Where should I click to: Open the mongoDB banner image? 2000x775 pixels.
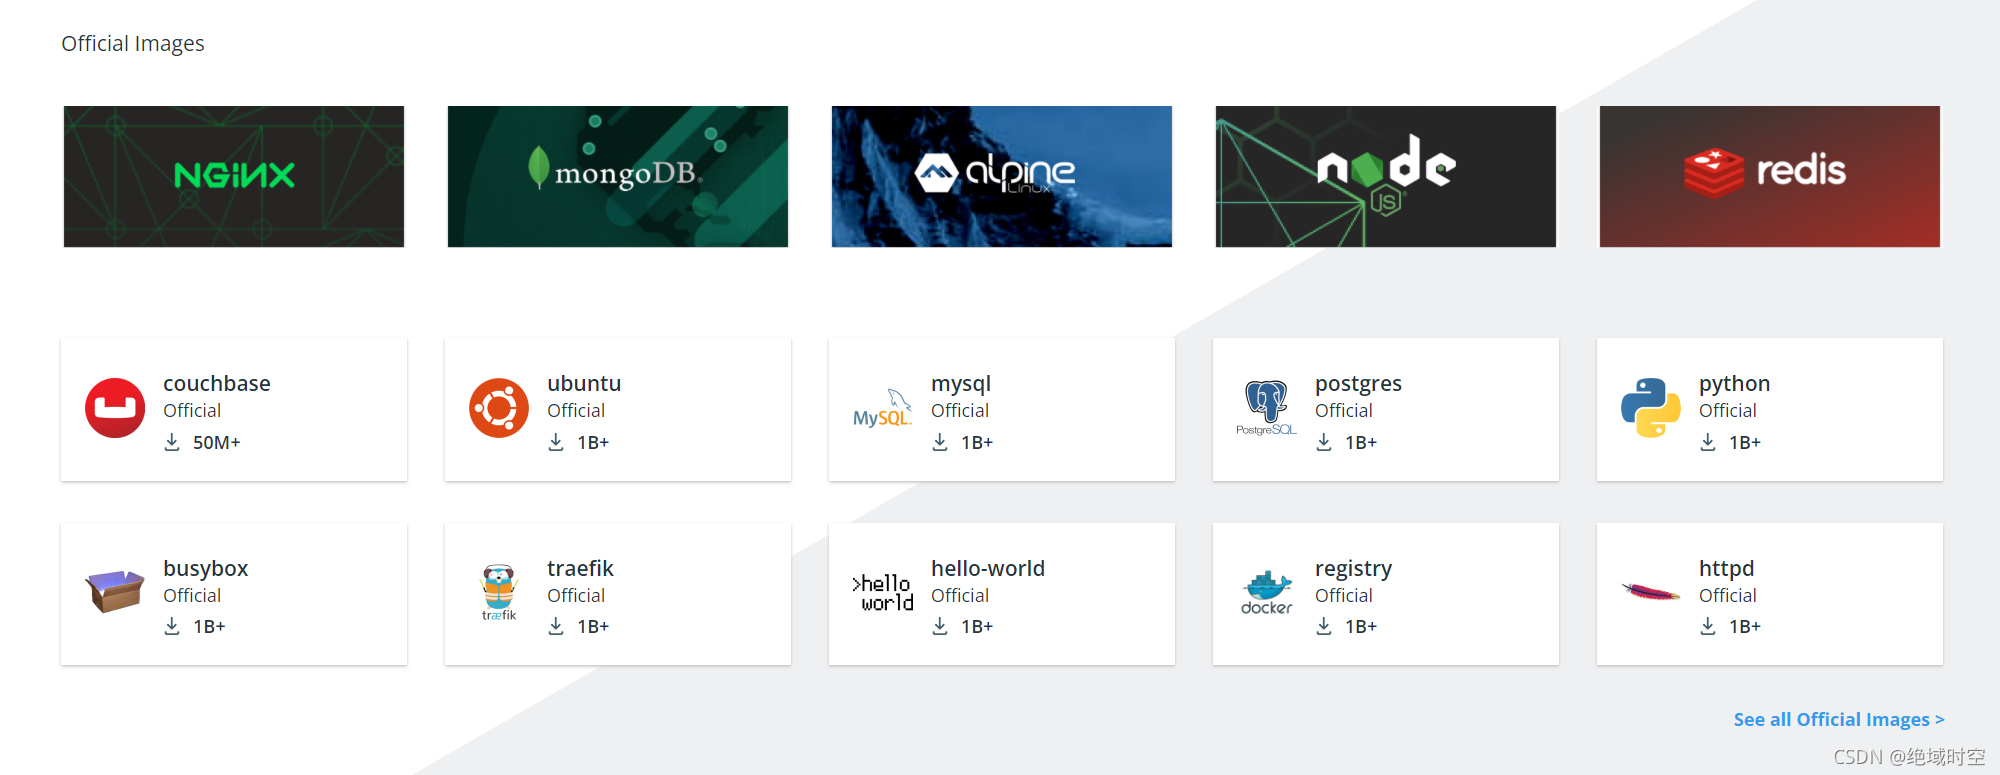pyautogui.click(x=618, y=176)
